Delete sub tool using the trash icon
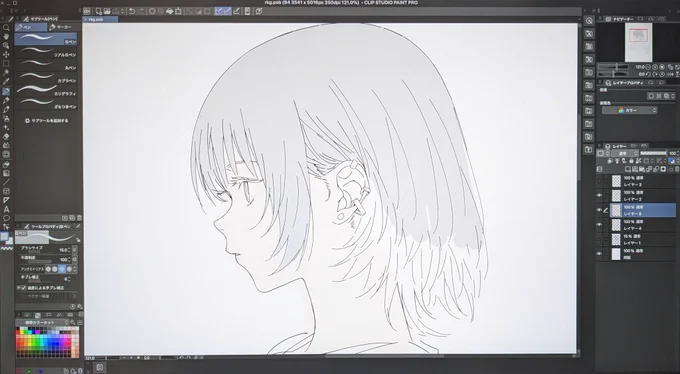Screen dimensions: 680x374 (x=79, y=218)
